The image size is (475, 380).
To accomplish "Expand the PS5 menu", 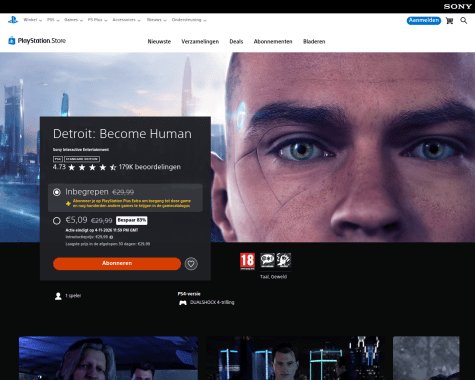I will pos(53,20).
